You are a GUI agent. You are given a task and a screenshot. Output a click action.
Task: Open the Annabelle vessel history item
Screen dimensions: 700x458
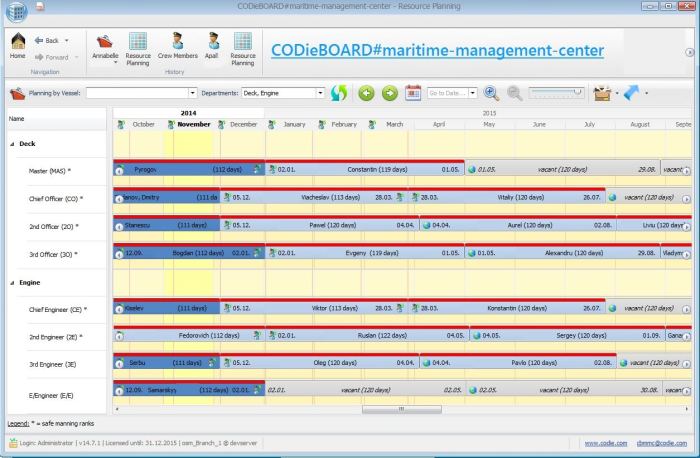click(x=105, y=48)
